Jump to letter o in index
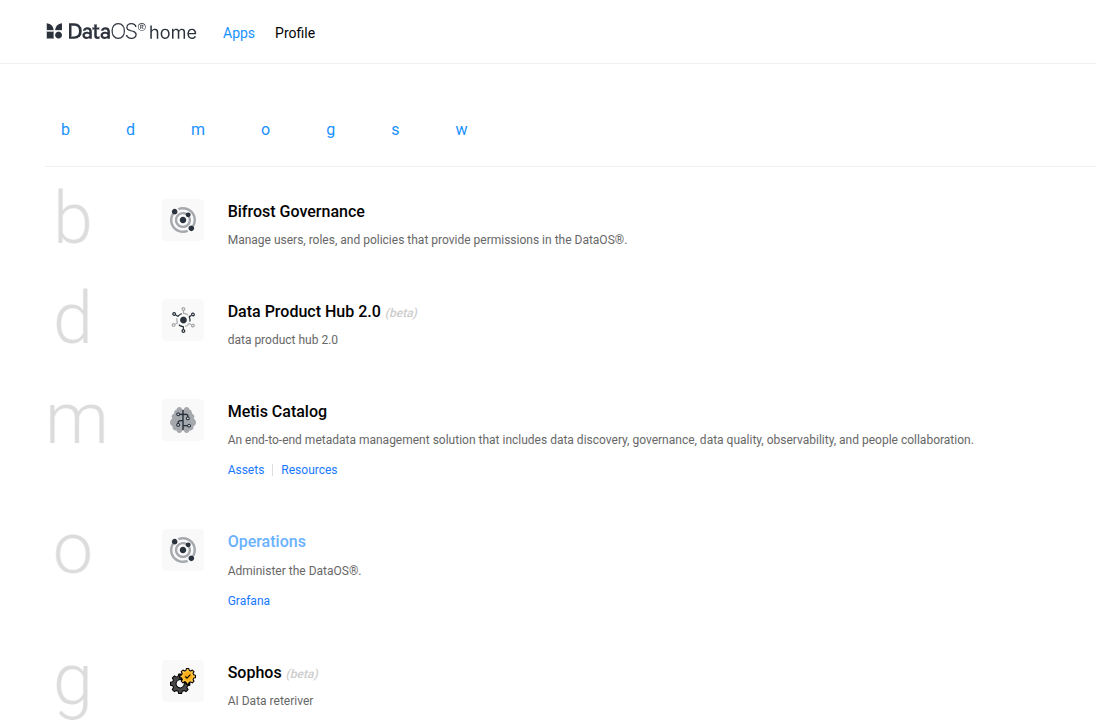The width and height of the screenshot is (1096, 723). tap(266, 130)
